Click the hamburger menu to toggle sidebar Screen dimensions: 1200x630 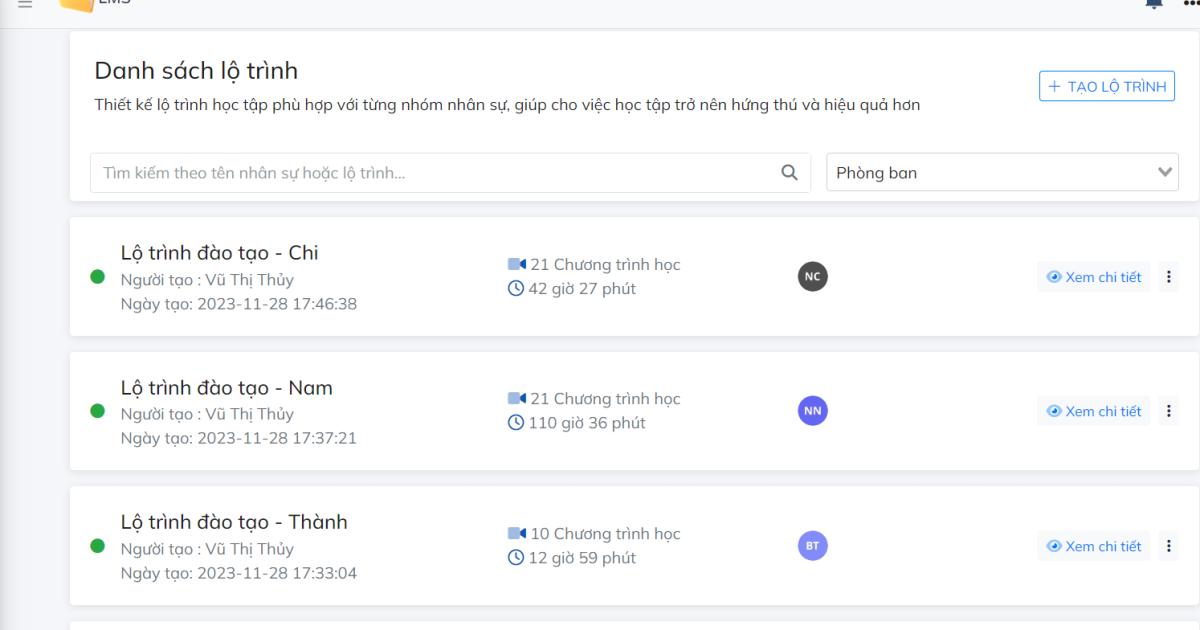coord(24,3)
